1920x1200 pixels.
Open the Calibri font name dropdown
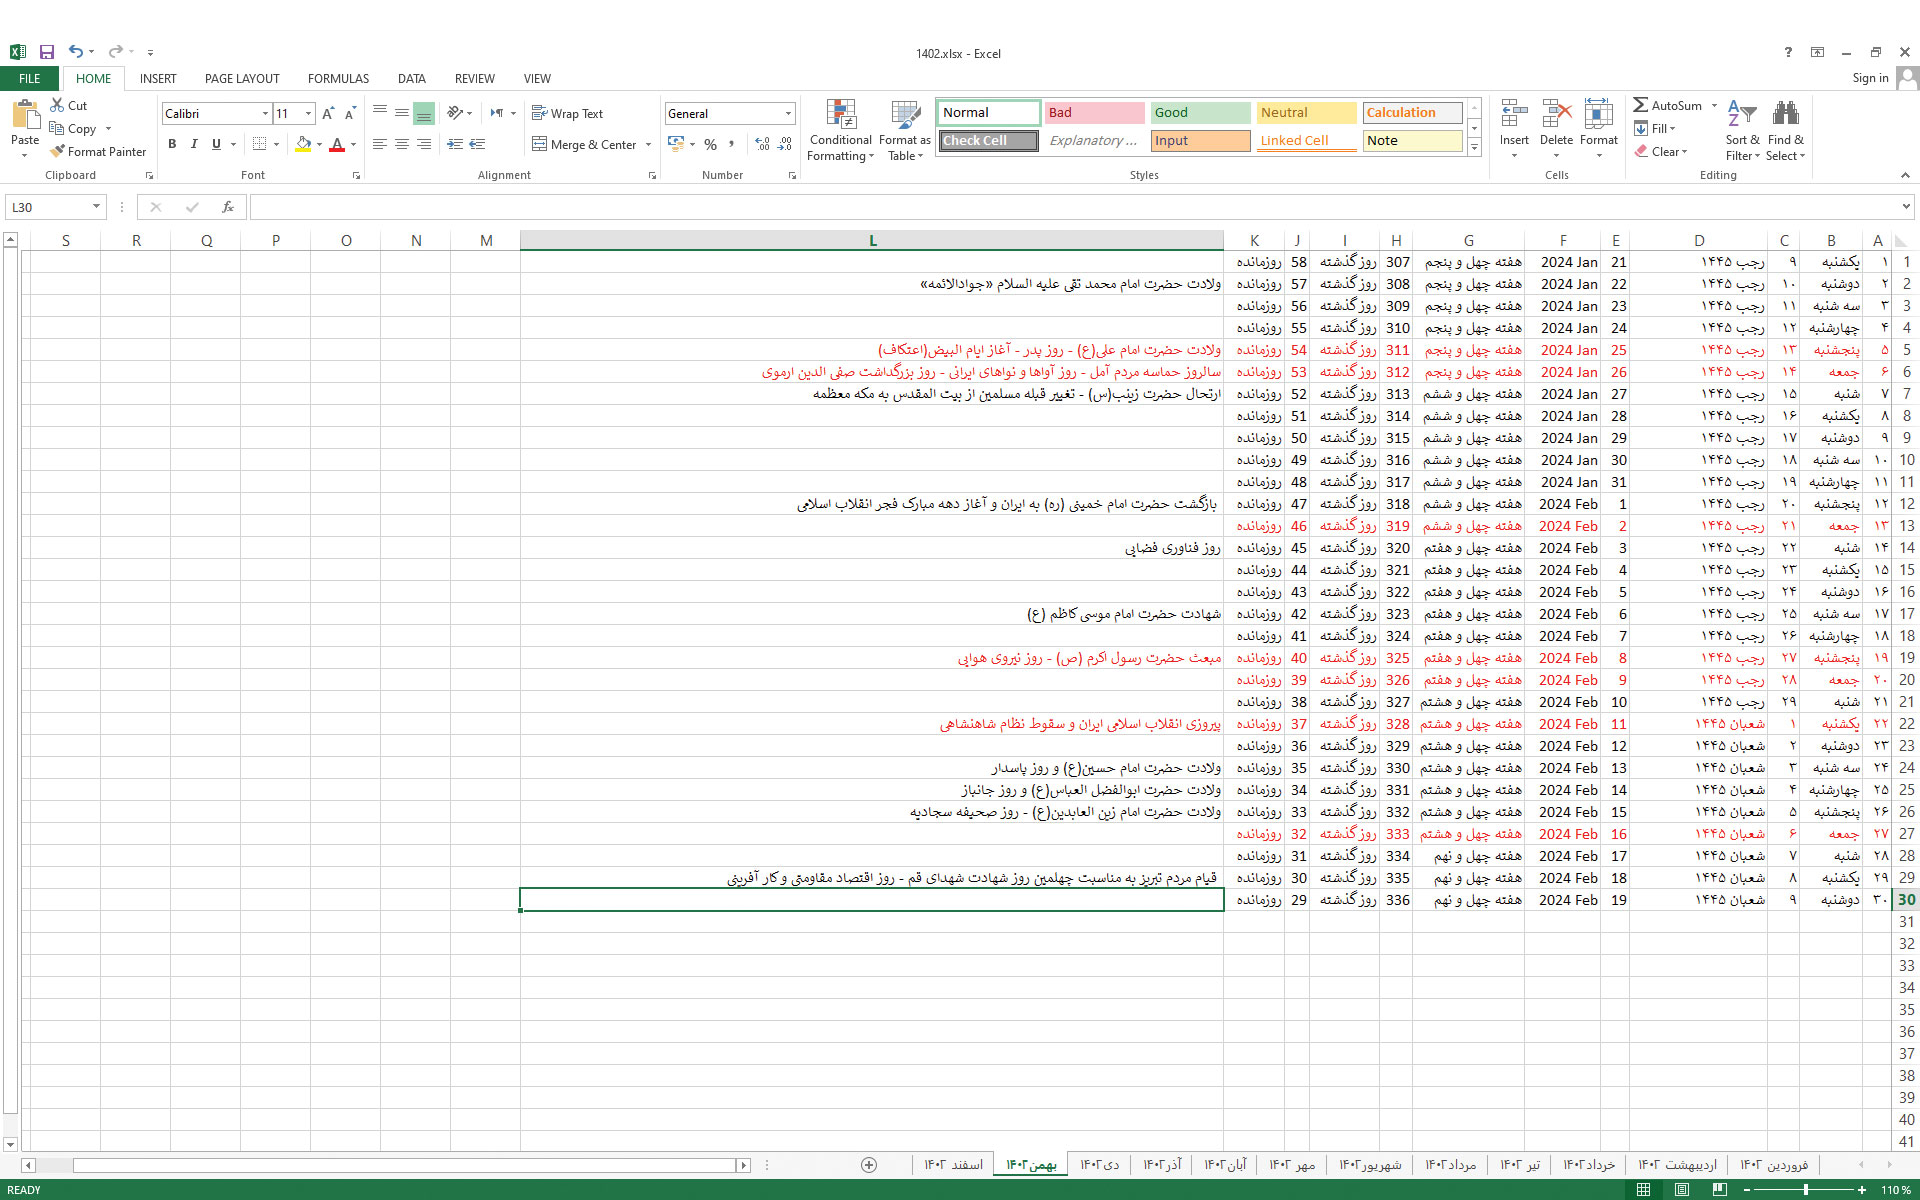pyautogui.click(x=265, y=113)
